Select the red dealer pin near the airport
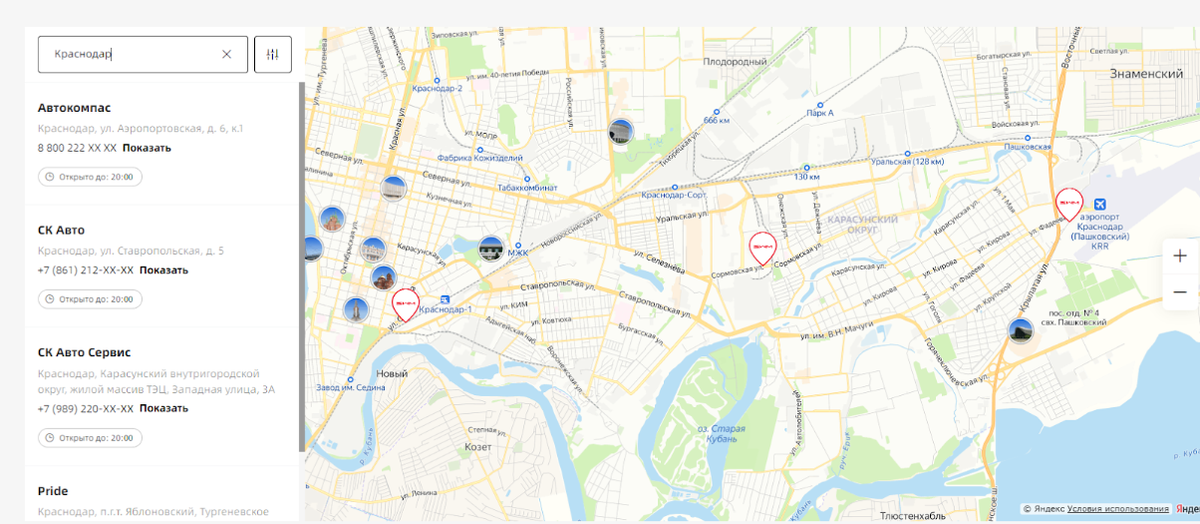This screenshot has width=1200, height=524. click(1069, 204)
